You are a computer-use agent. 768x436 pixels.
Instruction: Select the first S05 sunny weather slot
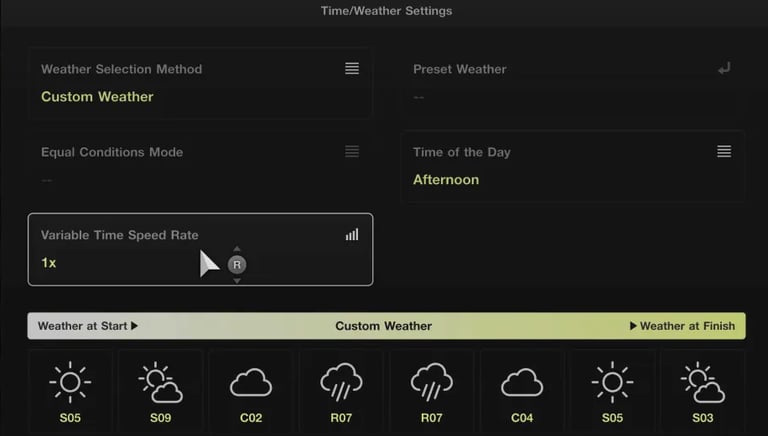pyautogui.click(x=70, y=392)
